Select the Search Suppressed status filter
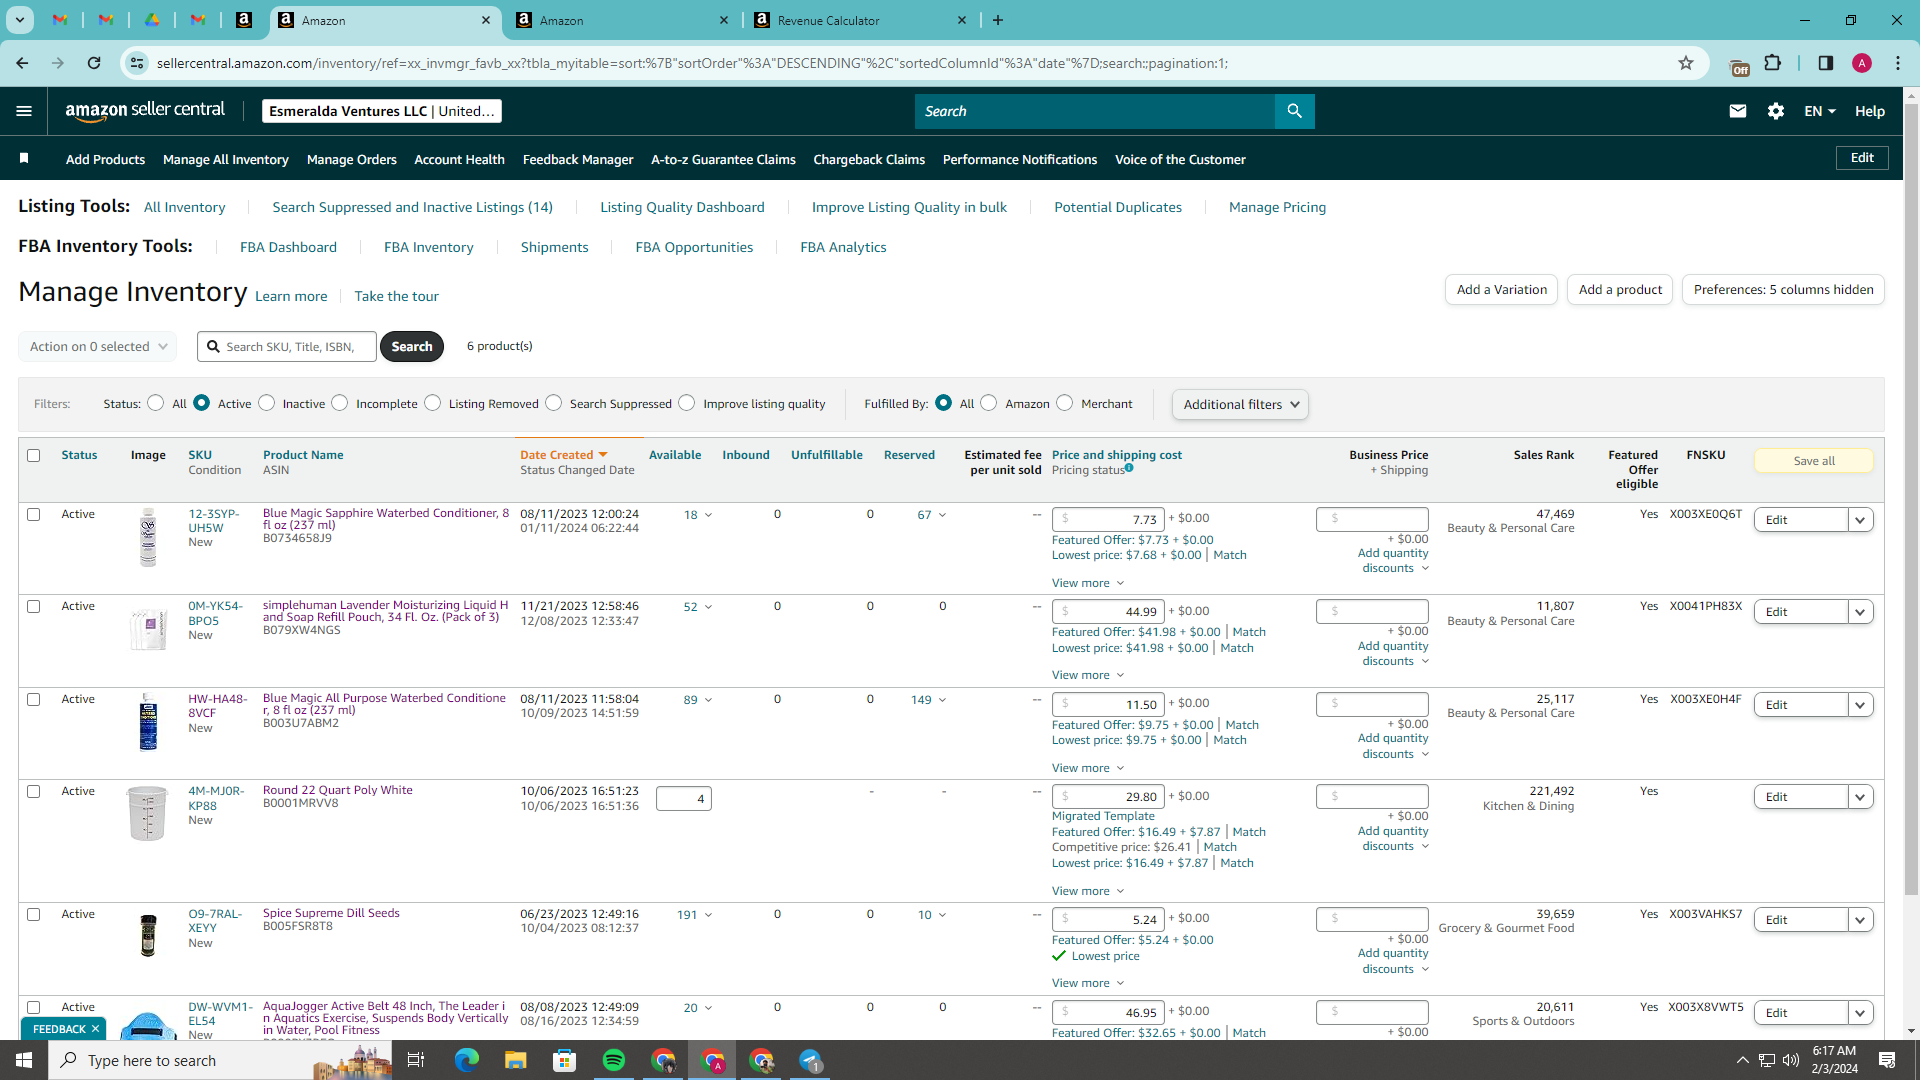Screen dimensions: 1920x1080 pos(553,403)
